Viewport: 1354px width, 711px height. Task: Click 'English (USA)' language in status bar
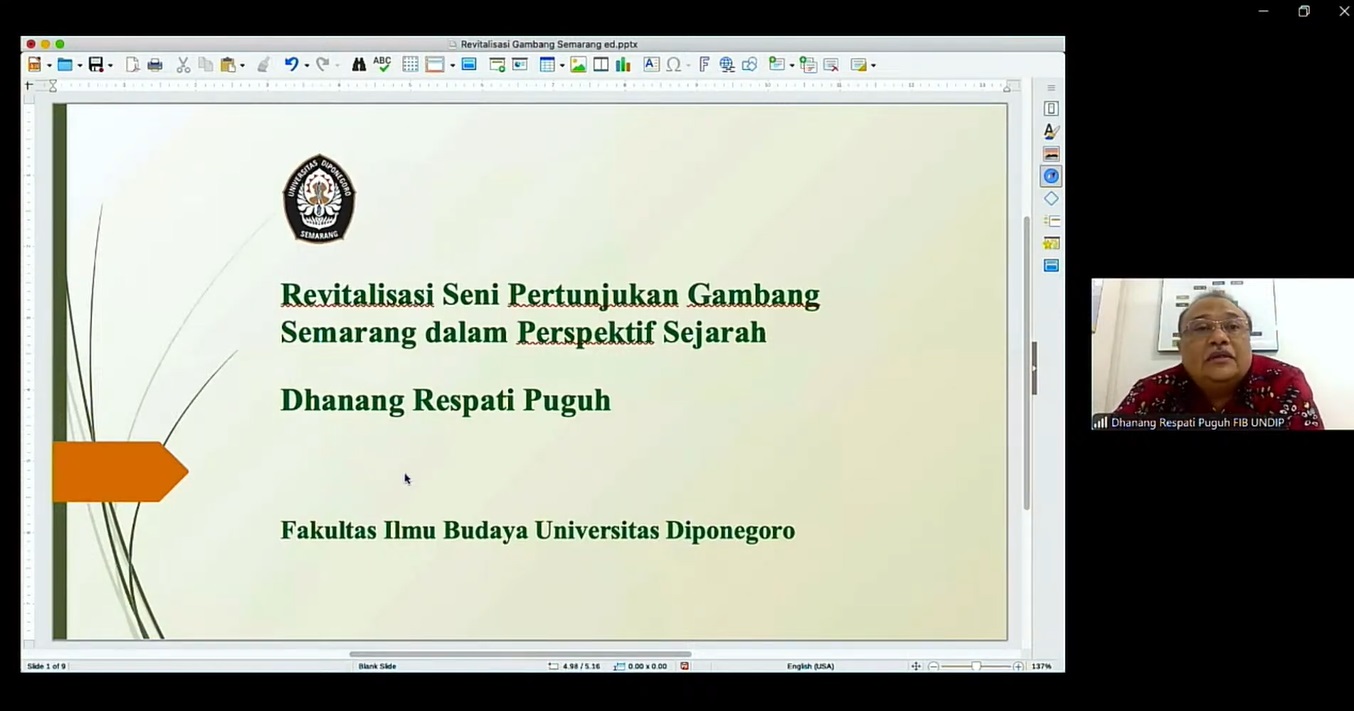(810, 666)
